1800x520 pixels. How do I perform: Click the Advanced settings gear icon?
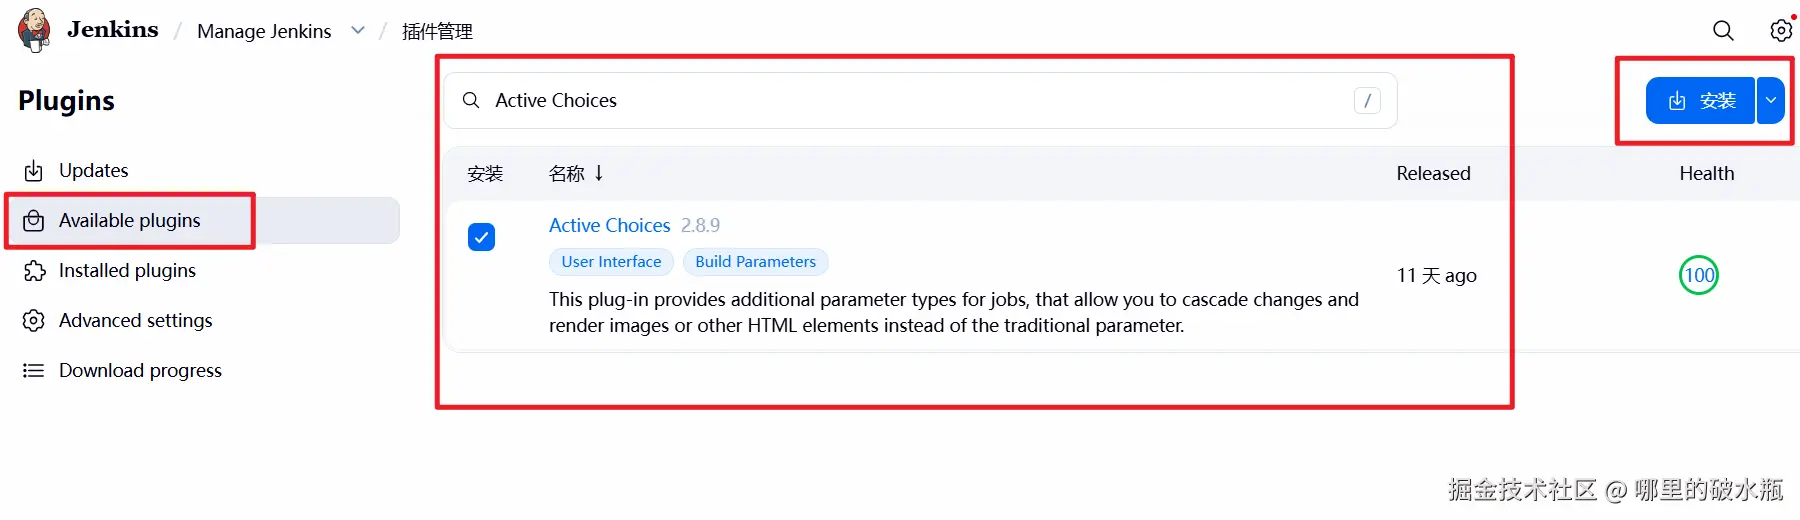pyautogui.click(x=34, y=321)
